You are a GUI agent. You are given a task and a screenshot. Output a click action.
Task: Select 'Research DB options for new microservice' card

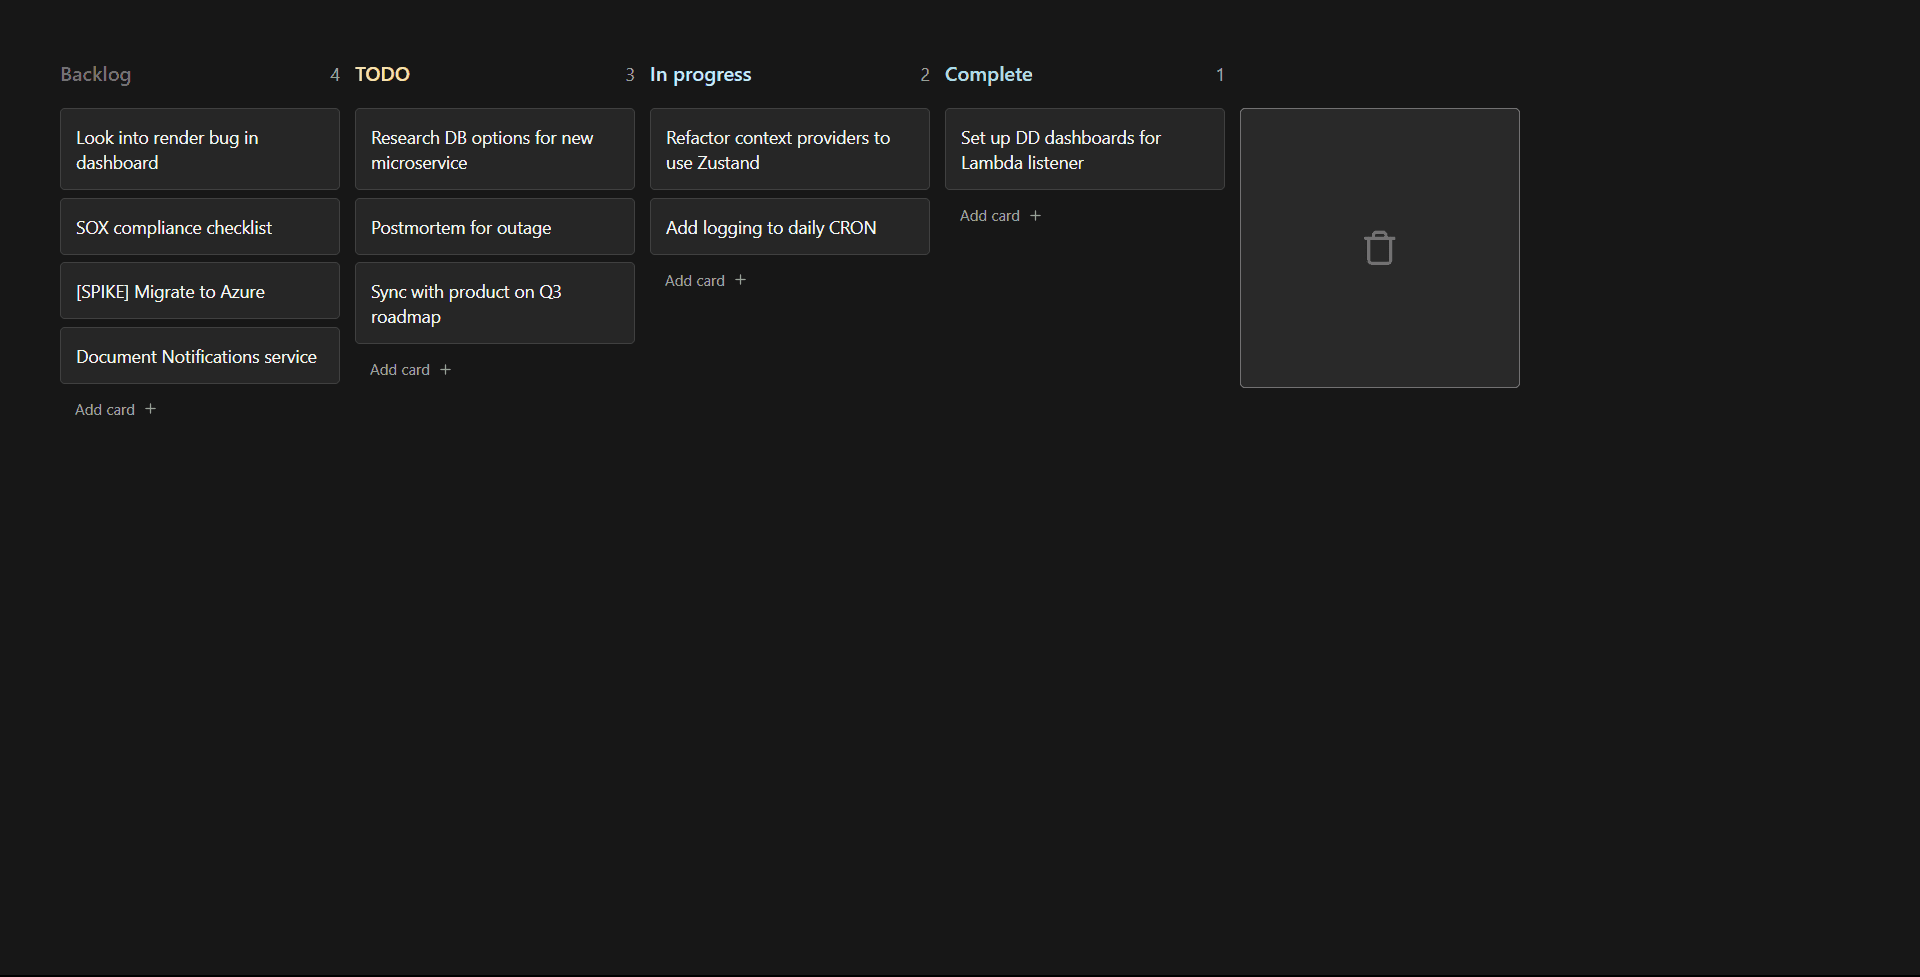[495, 150]
